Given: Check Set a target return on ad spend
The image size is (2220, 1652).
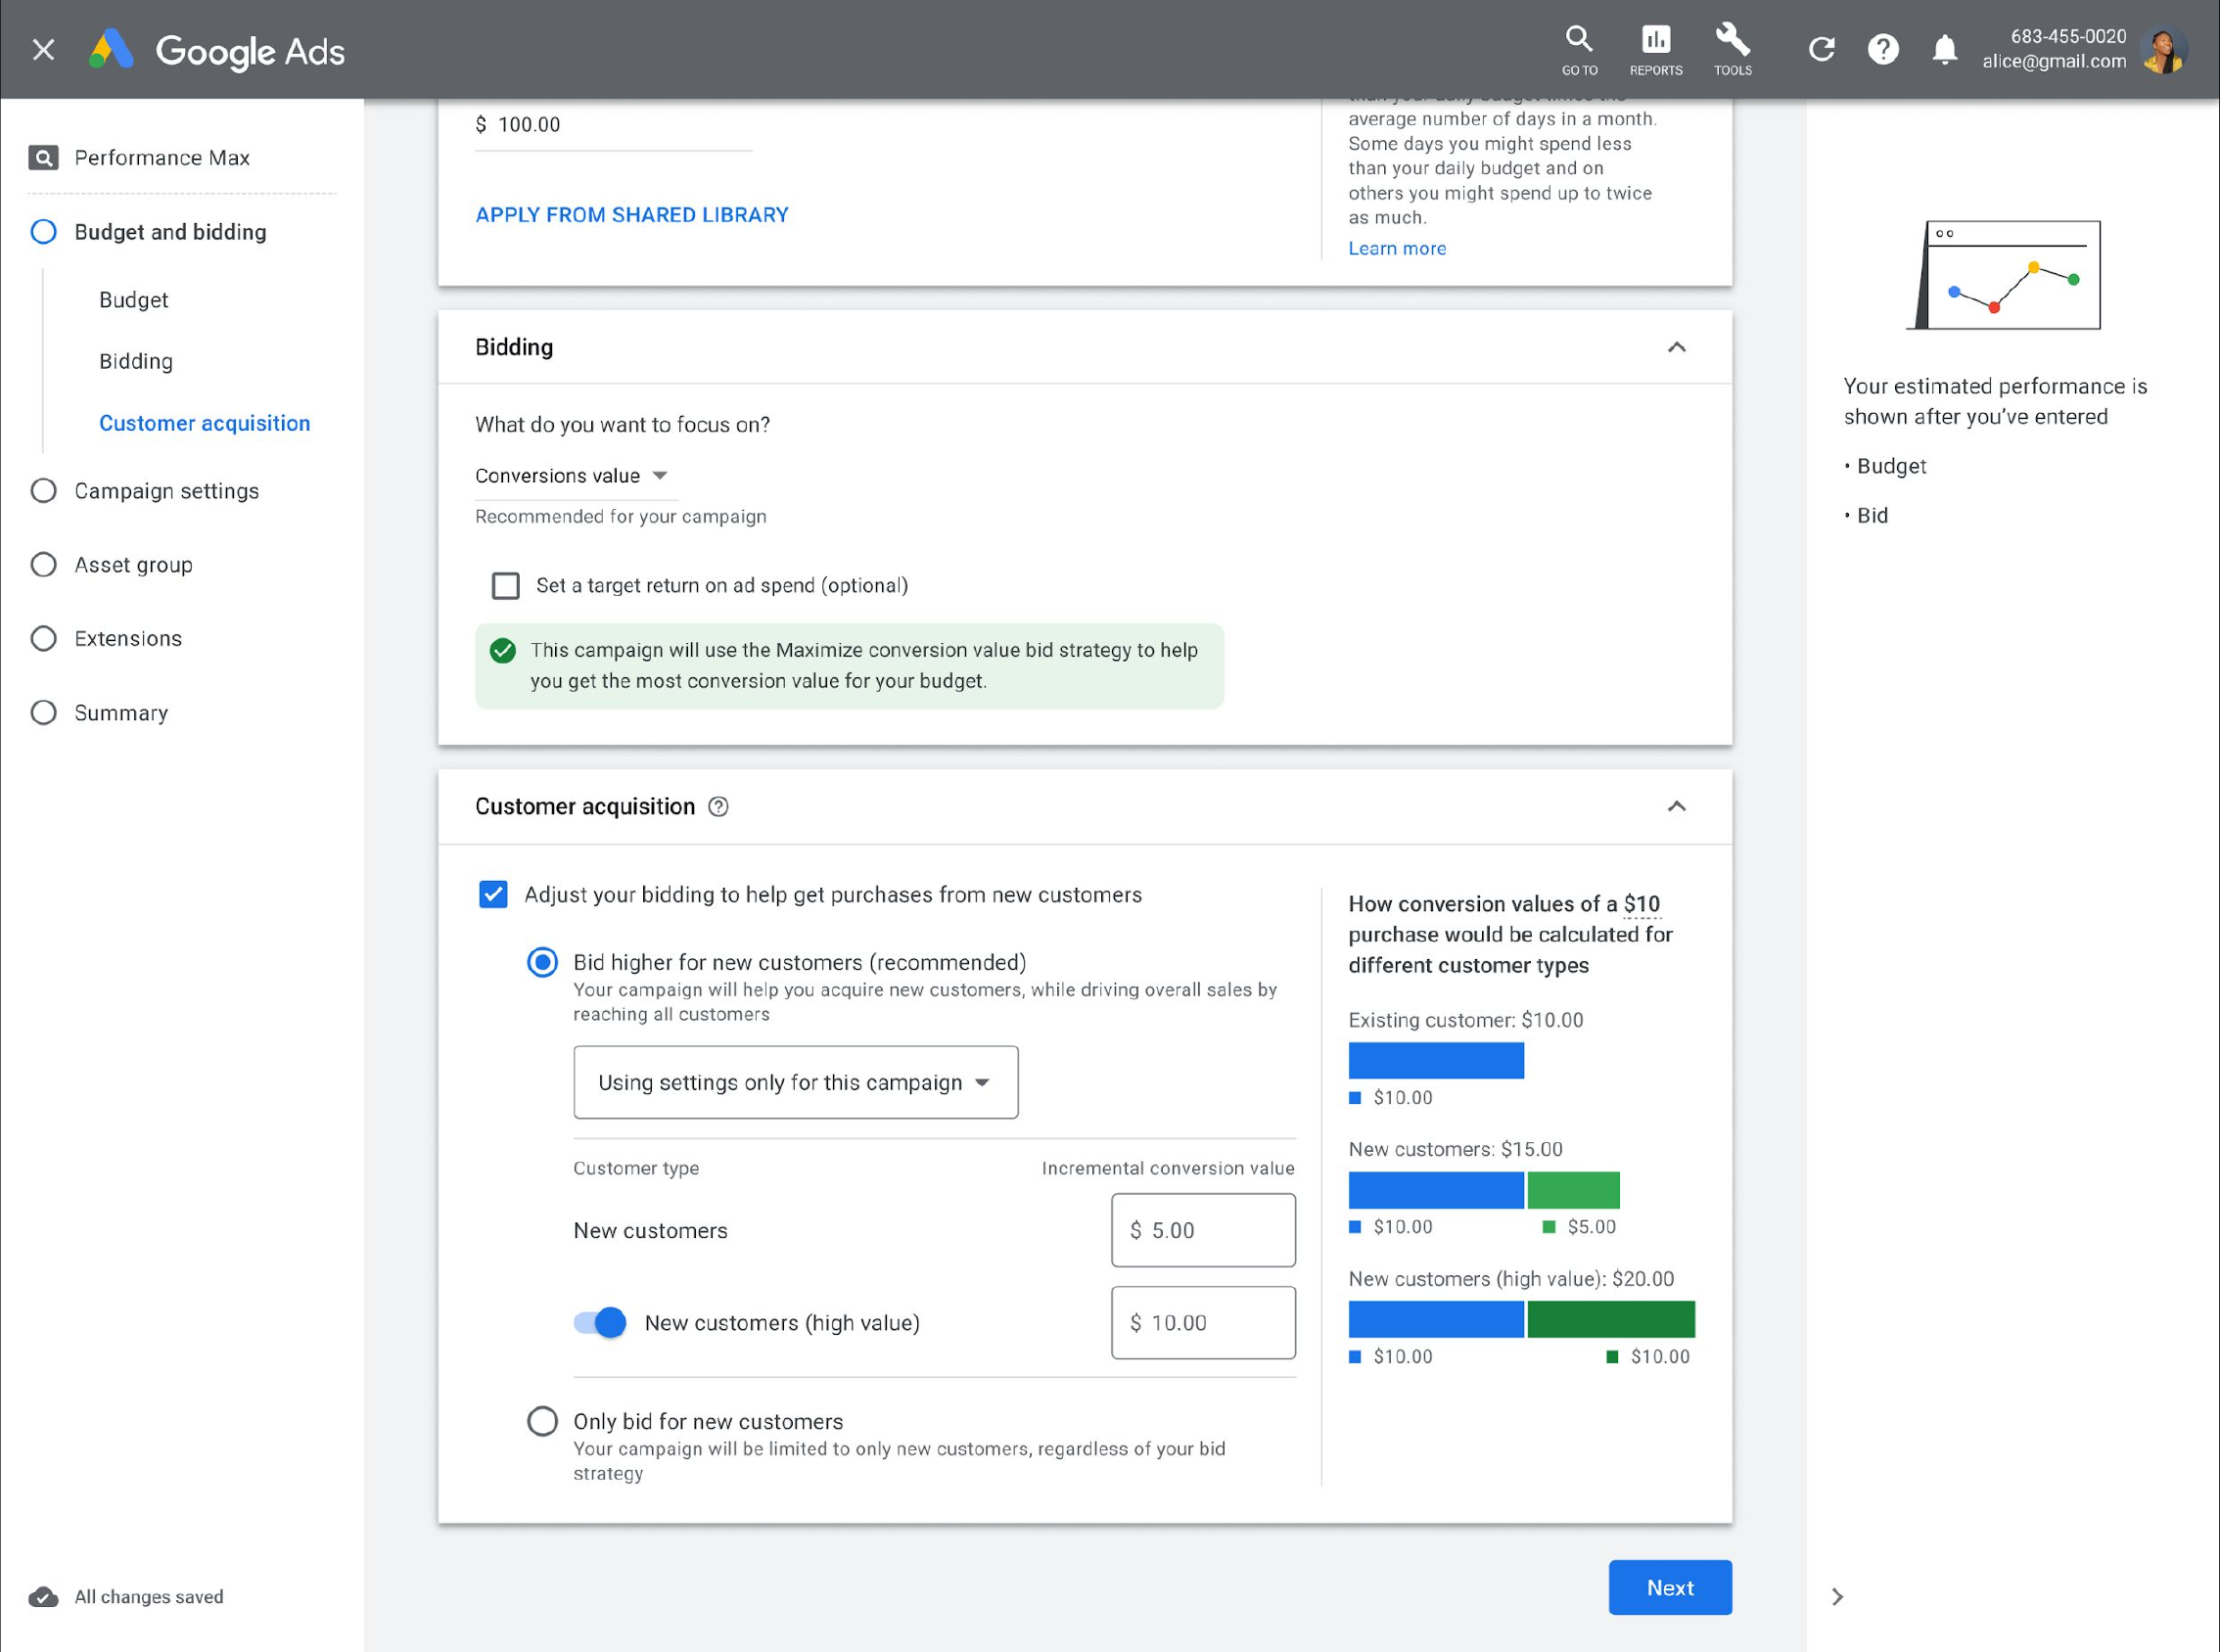Looking at the screenshot, I should 506,586.
